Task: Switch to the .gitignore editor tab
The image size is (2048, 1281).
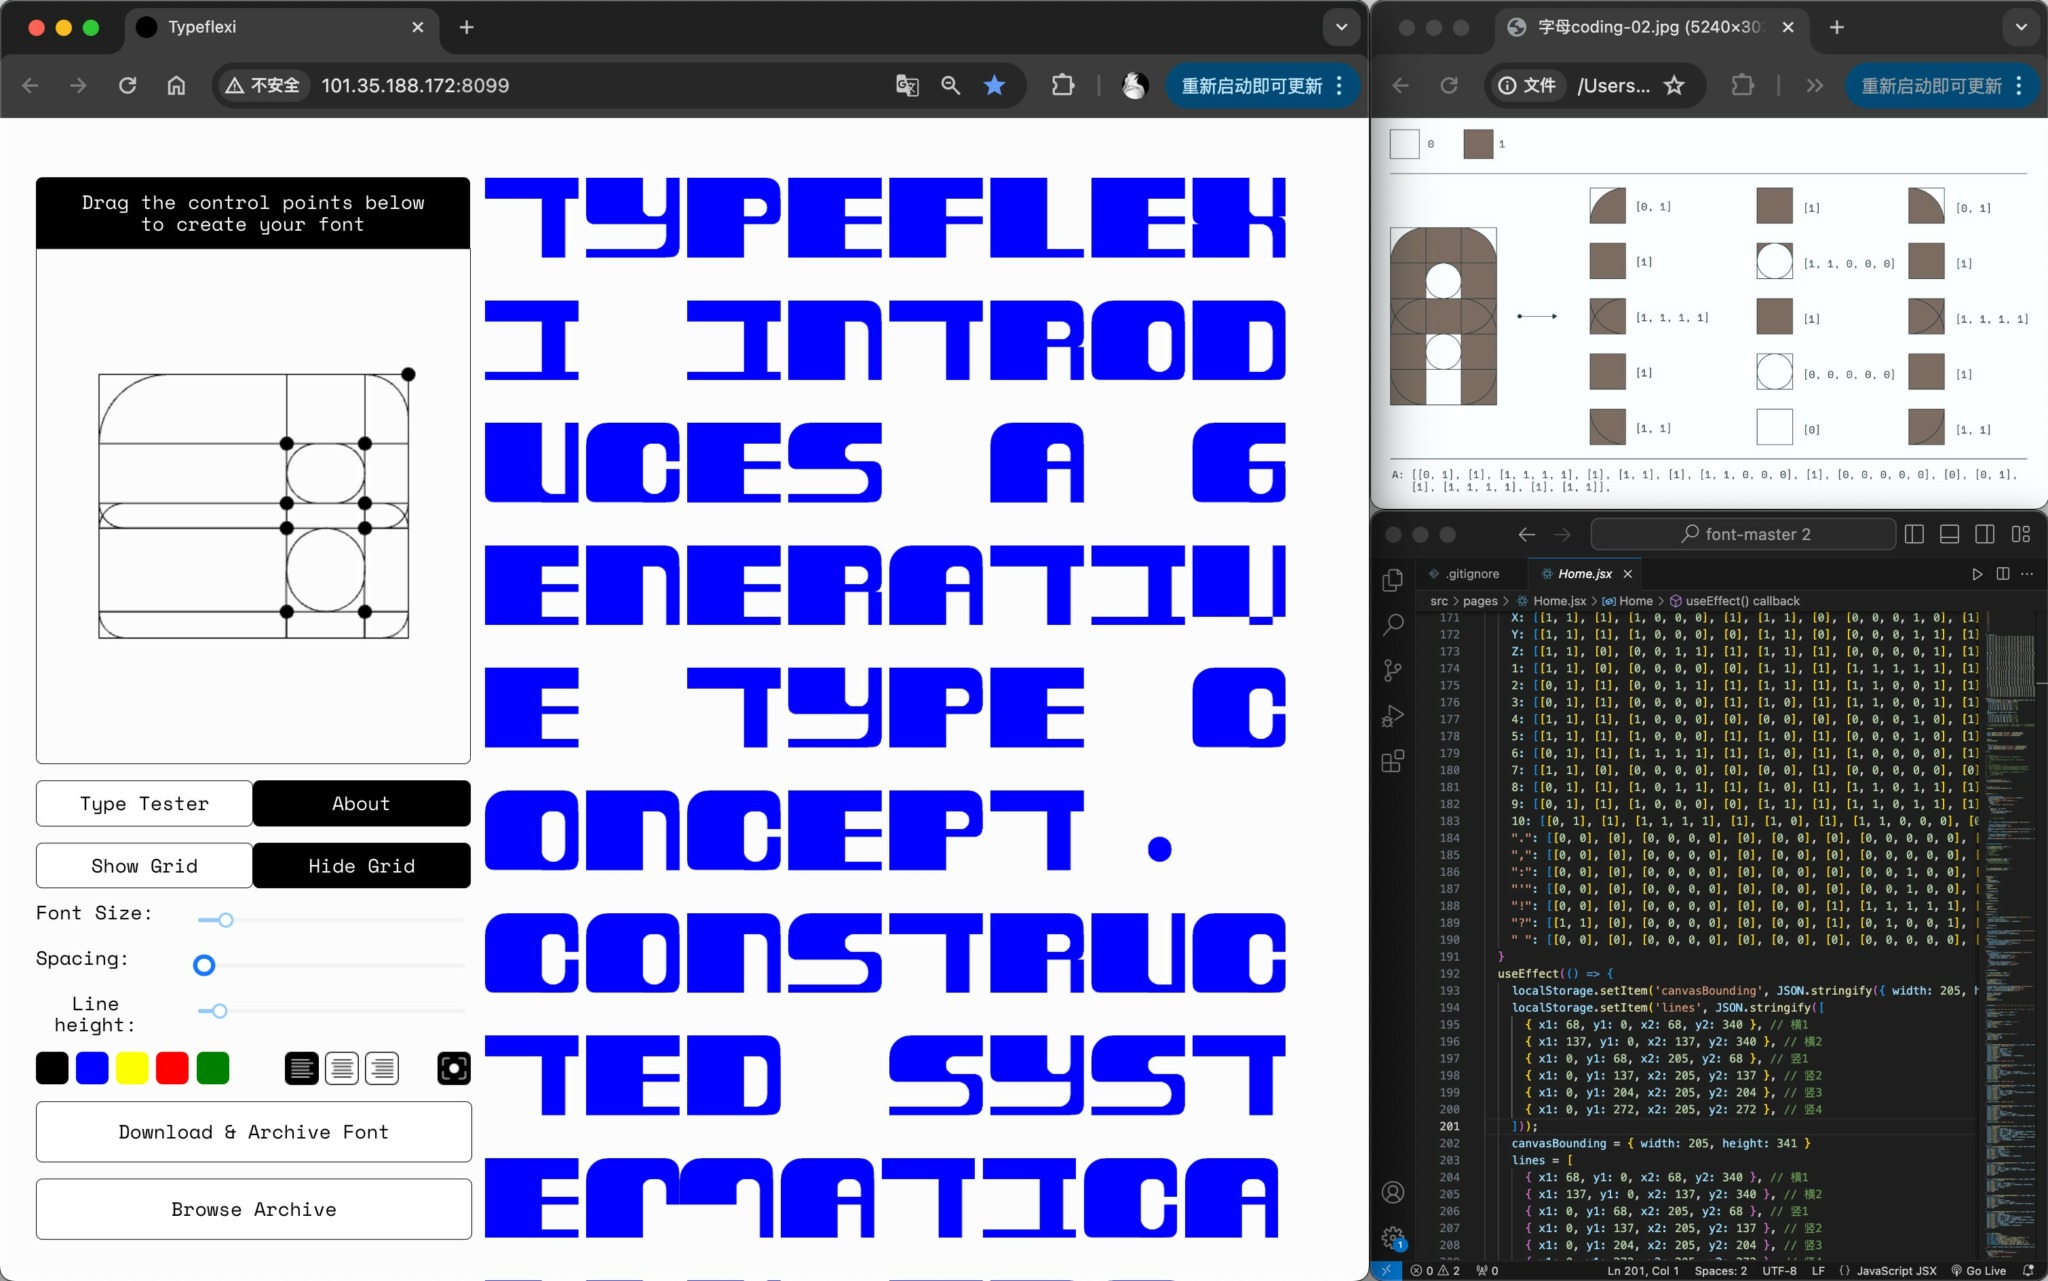Action: click(1472, 574)
